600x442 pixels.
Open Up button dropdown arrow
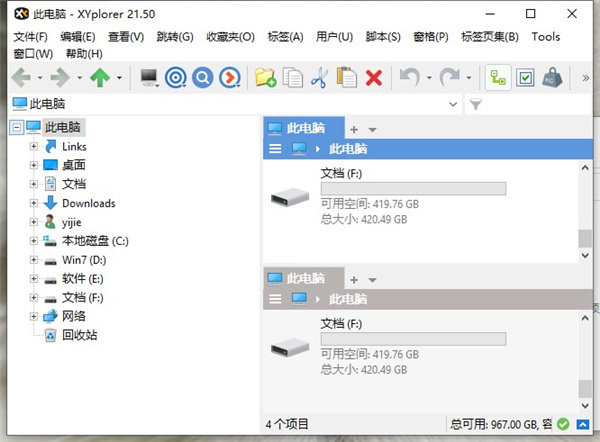click(119, 78)
